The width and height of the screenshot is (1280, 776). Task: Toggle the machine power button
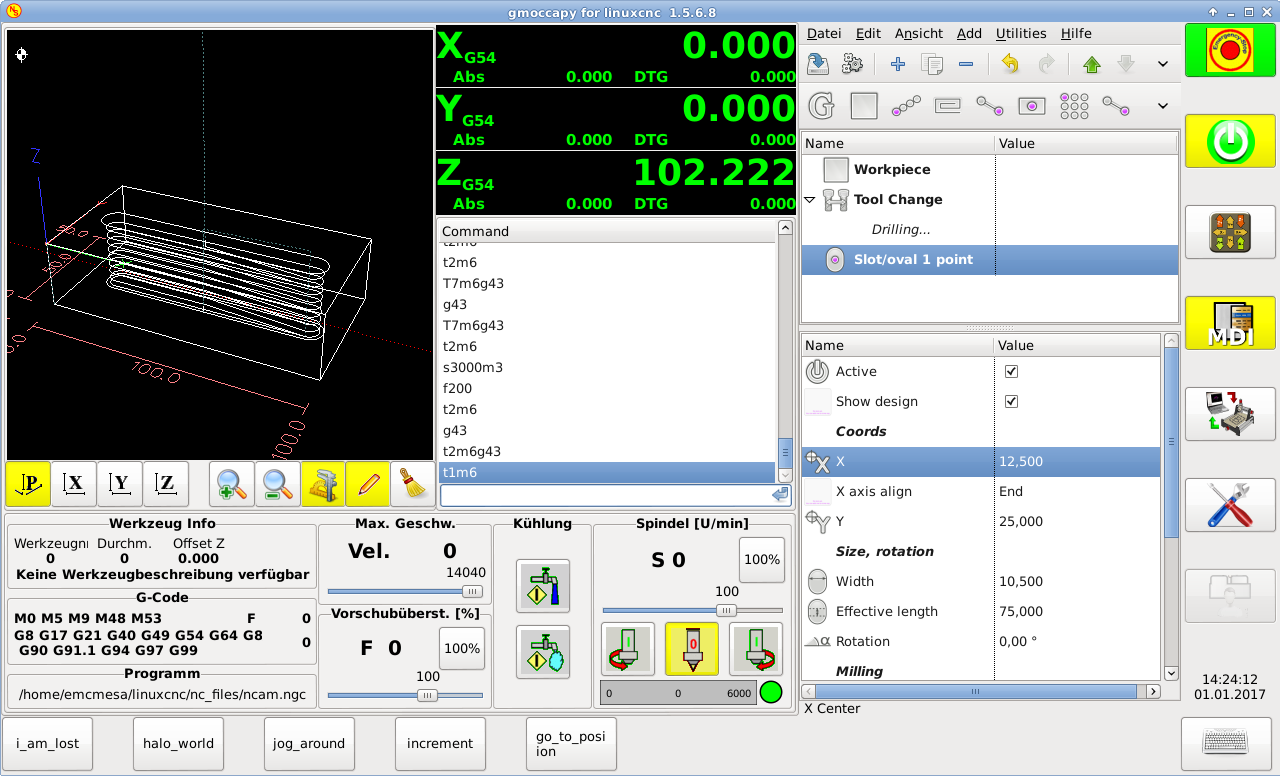pyautogui.click(x=1231, y=142)
